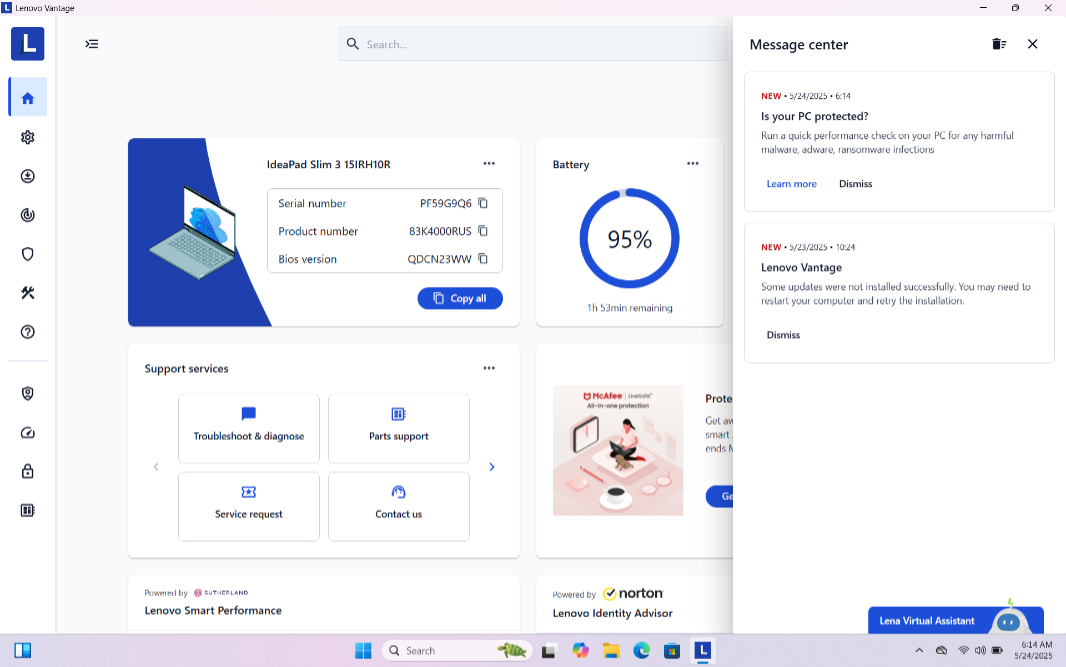Open Task View on taskbar
1066x667 pixels.
549,651
